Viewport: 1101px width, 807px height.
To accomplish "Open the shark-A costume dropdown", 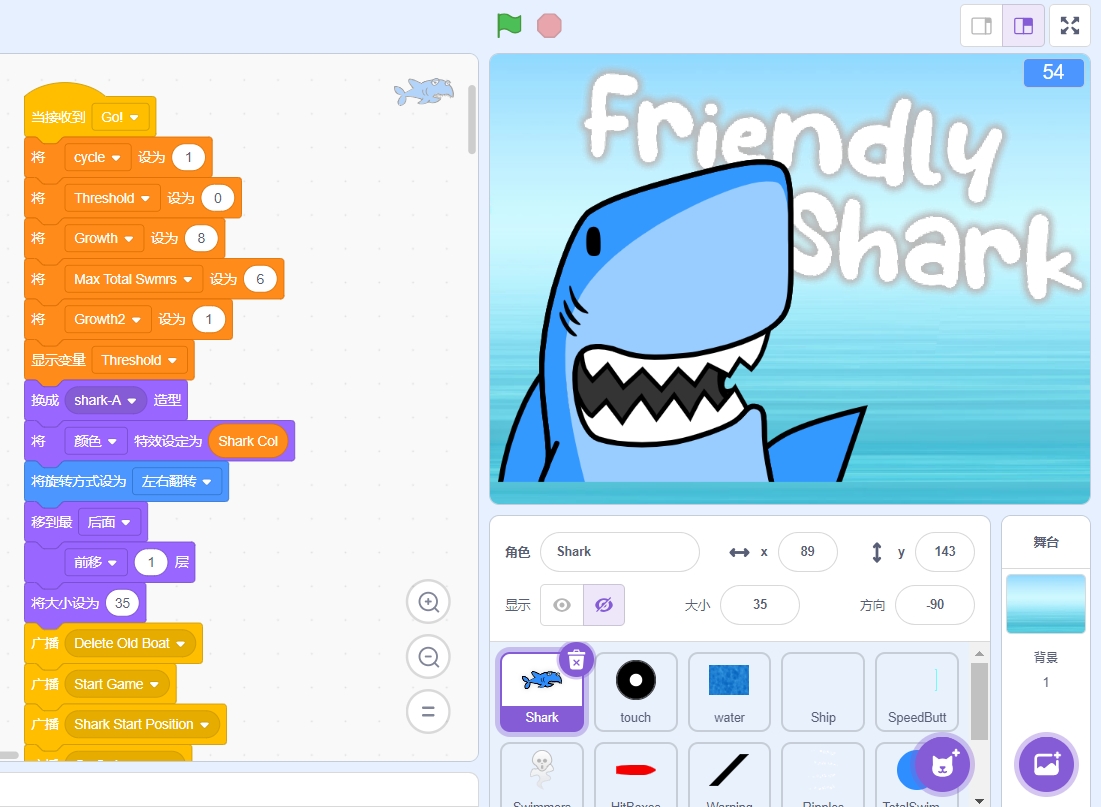I will [x=105, y=400].
